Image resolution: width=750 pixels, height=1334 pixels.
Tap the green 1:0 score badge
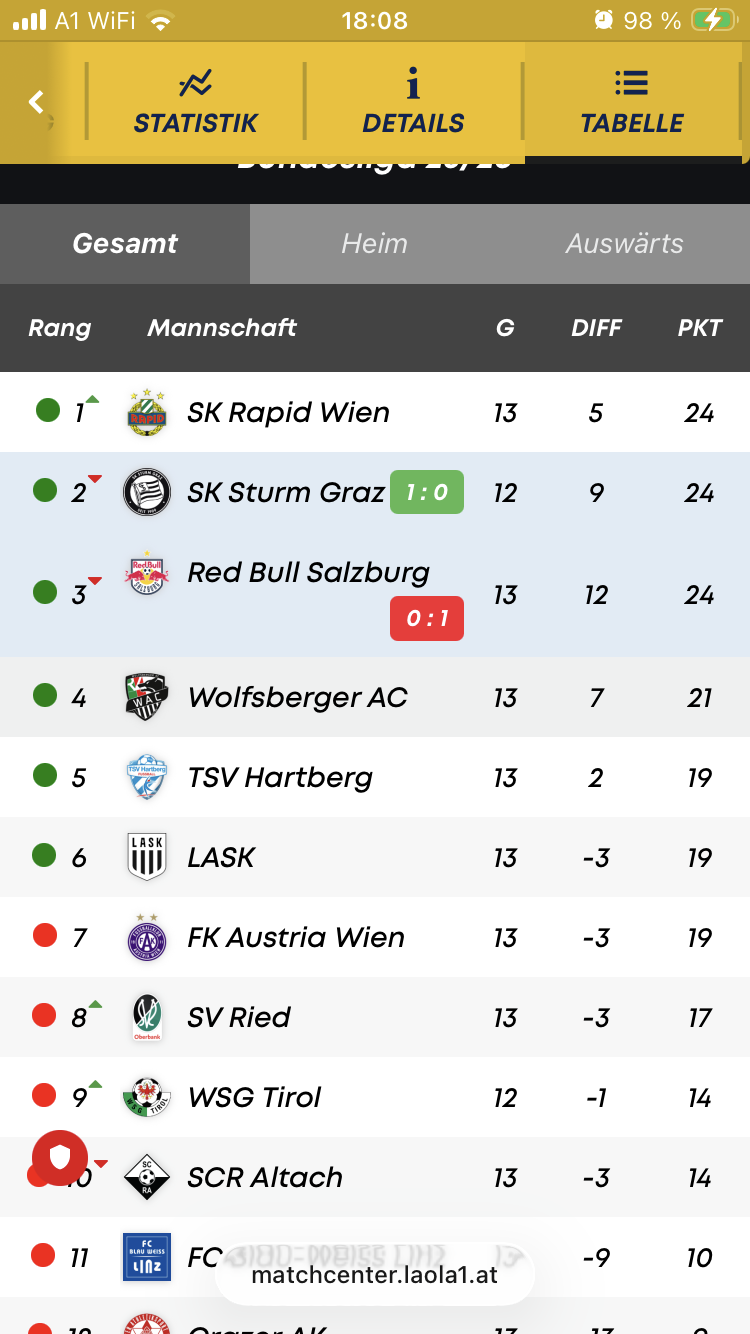(x=427, y=492)
